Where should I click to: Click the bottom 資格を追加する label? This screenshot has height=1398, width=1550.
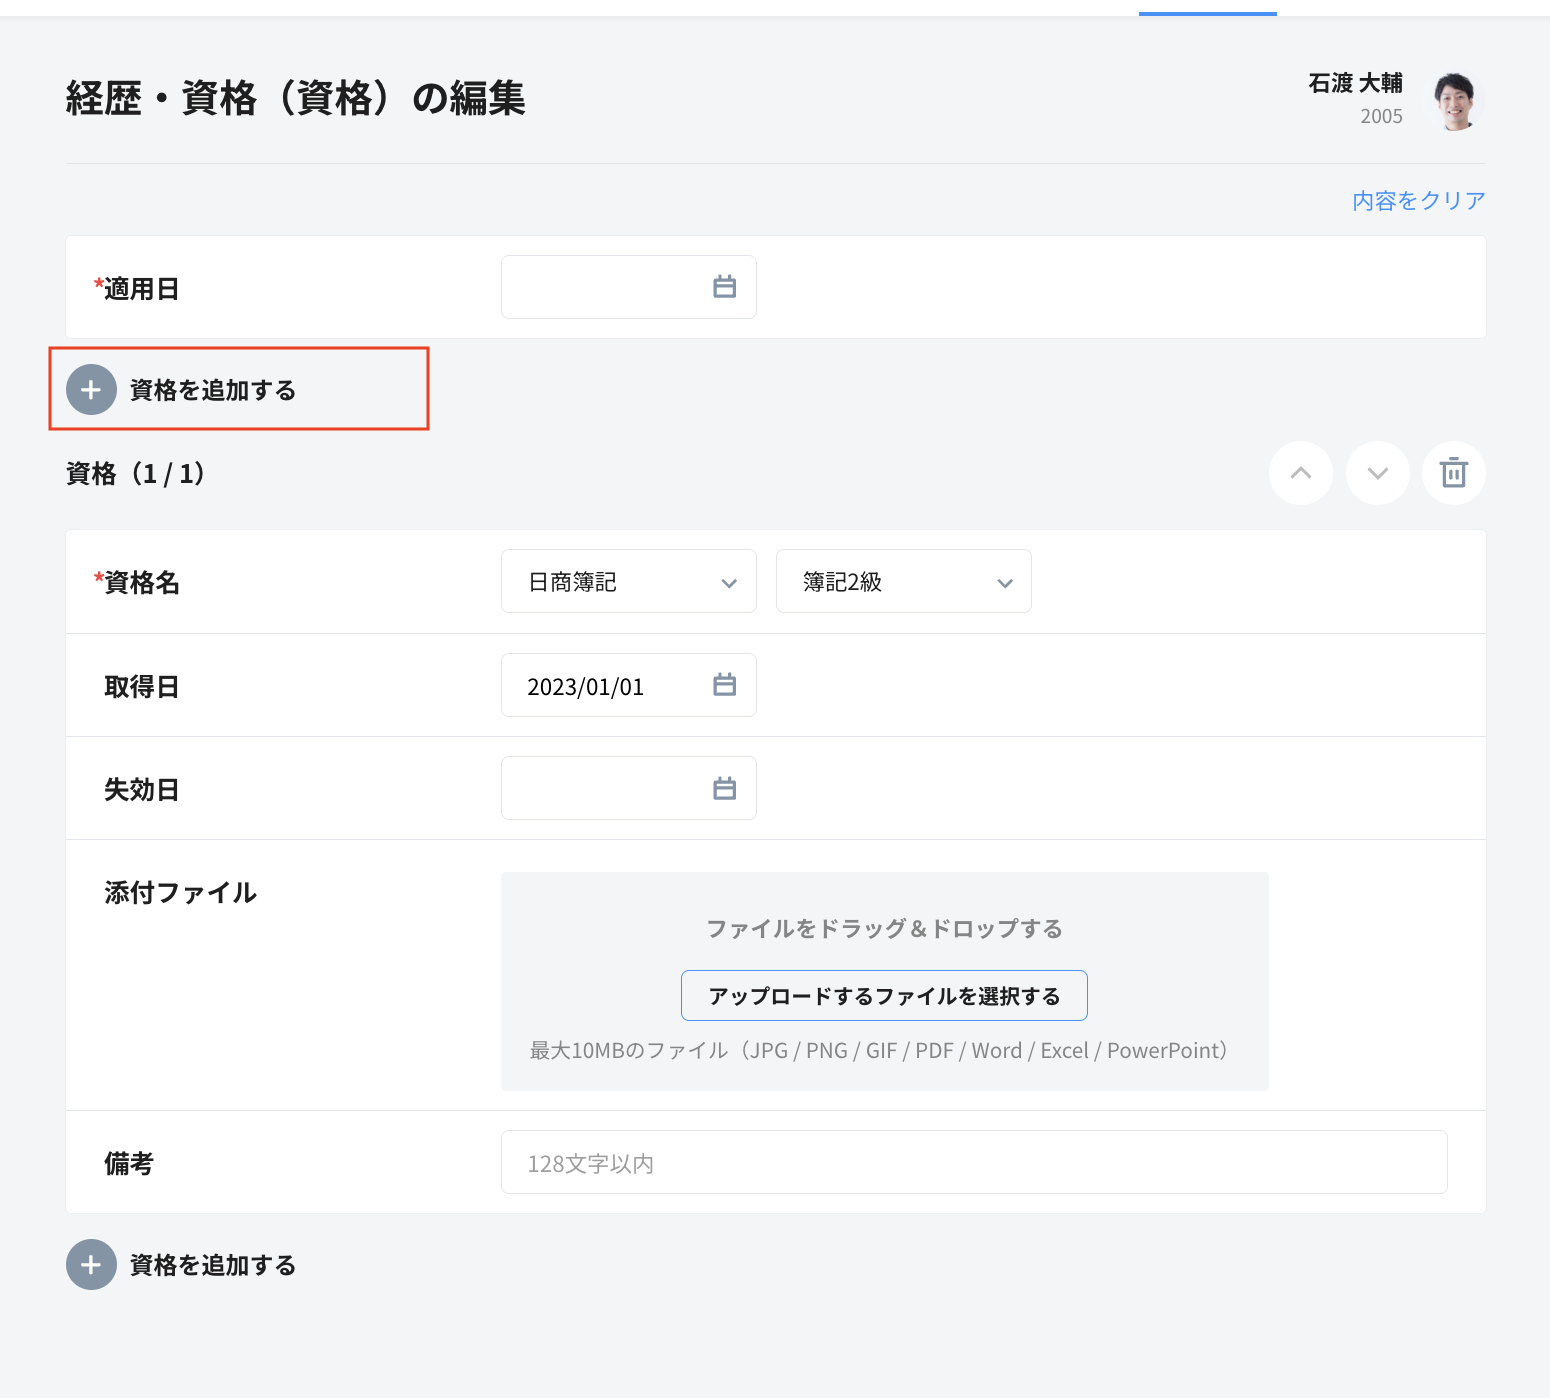coord(213,1265)
